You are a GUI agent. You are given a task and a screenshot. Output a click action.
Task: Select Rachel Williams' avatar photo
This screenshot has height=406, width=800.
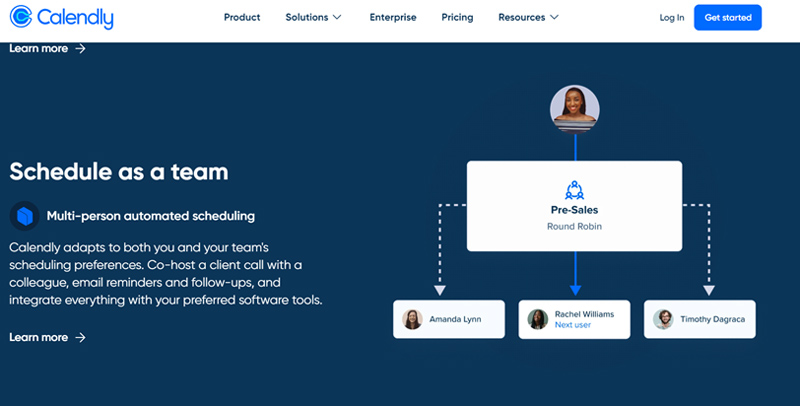[538, 319]
